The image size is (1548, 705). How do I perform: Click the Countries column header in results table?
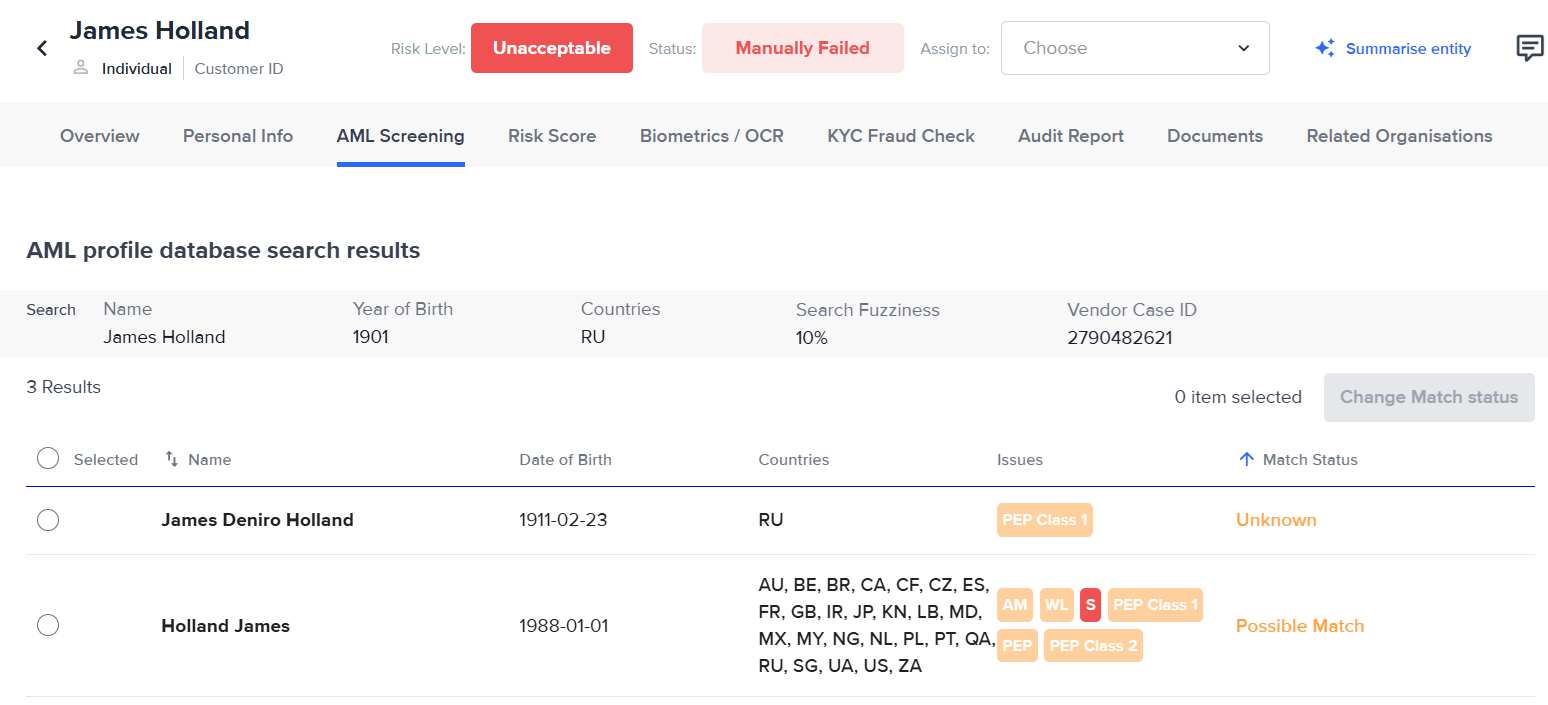(794, 459)
